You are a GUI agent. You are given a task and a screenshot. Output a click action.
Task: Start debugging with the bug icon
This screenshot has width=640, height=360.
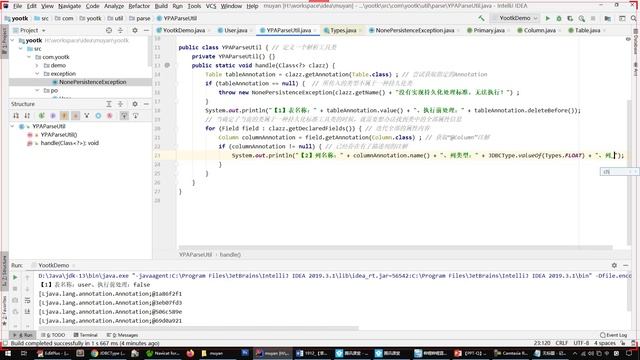pos(559,18)
